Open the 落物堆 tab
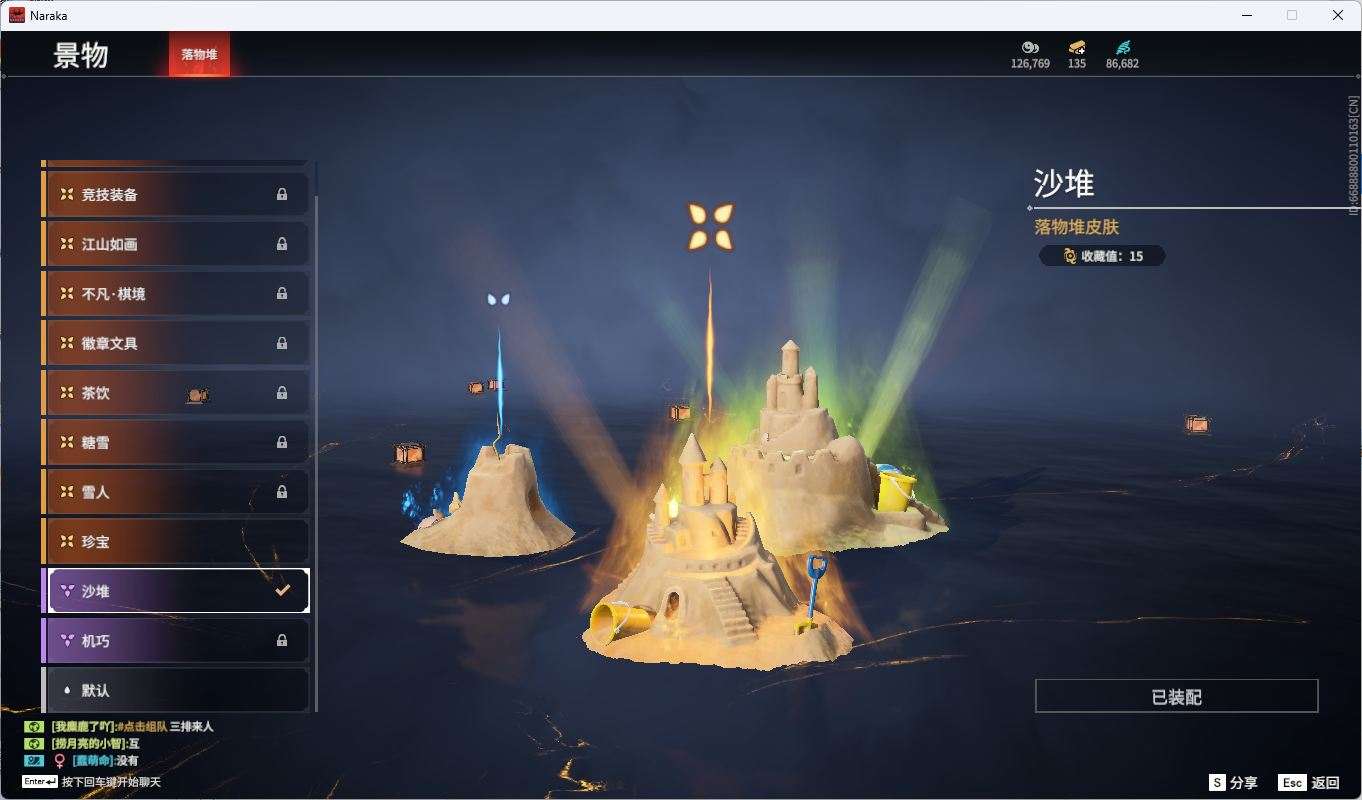Screen dimensions: 1362x800 click(199, 54)
